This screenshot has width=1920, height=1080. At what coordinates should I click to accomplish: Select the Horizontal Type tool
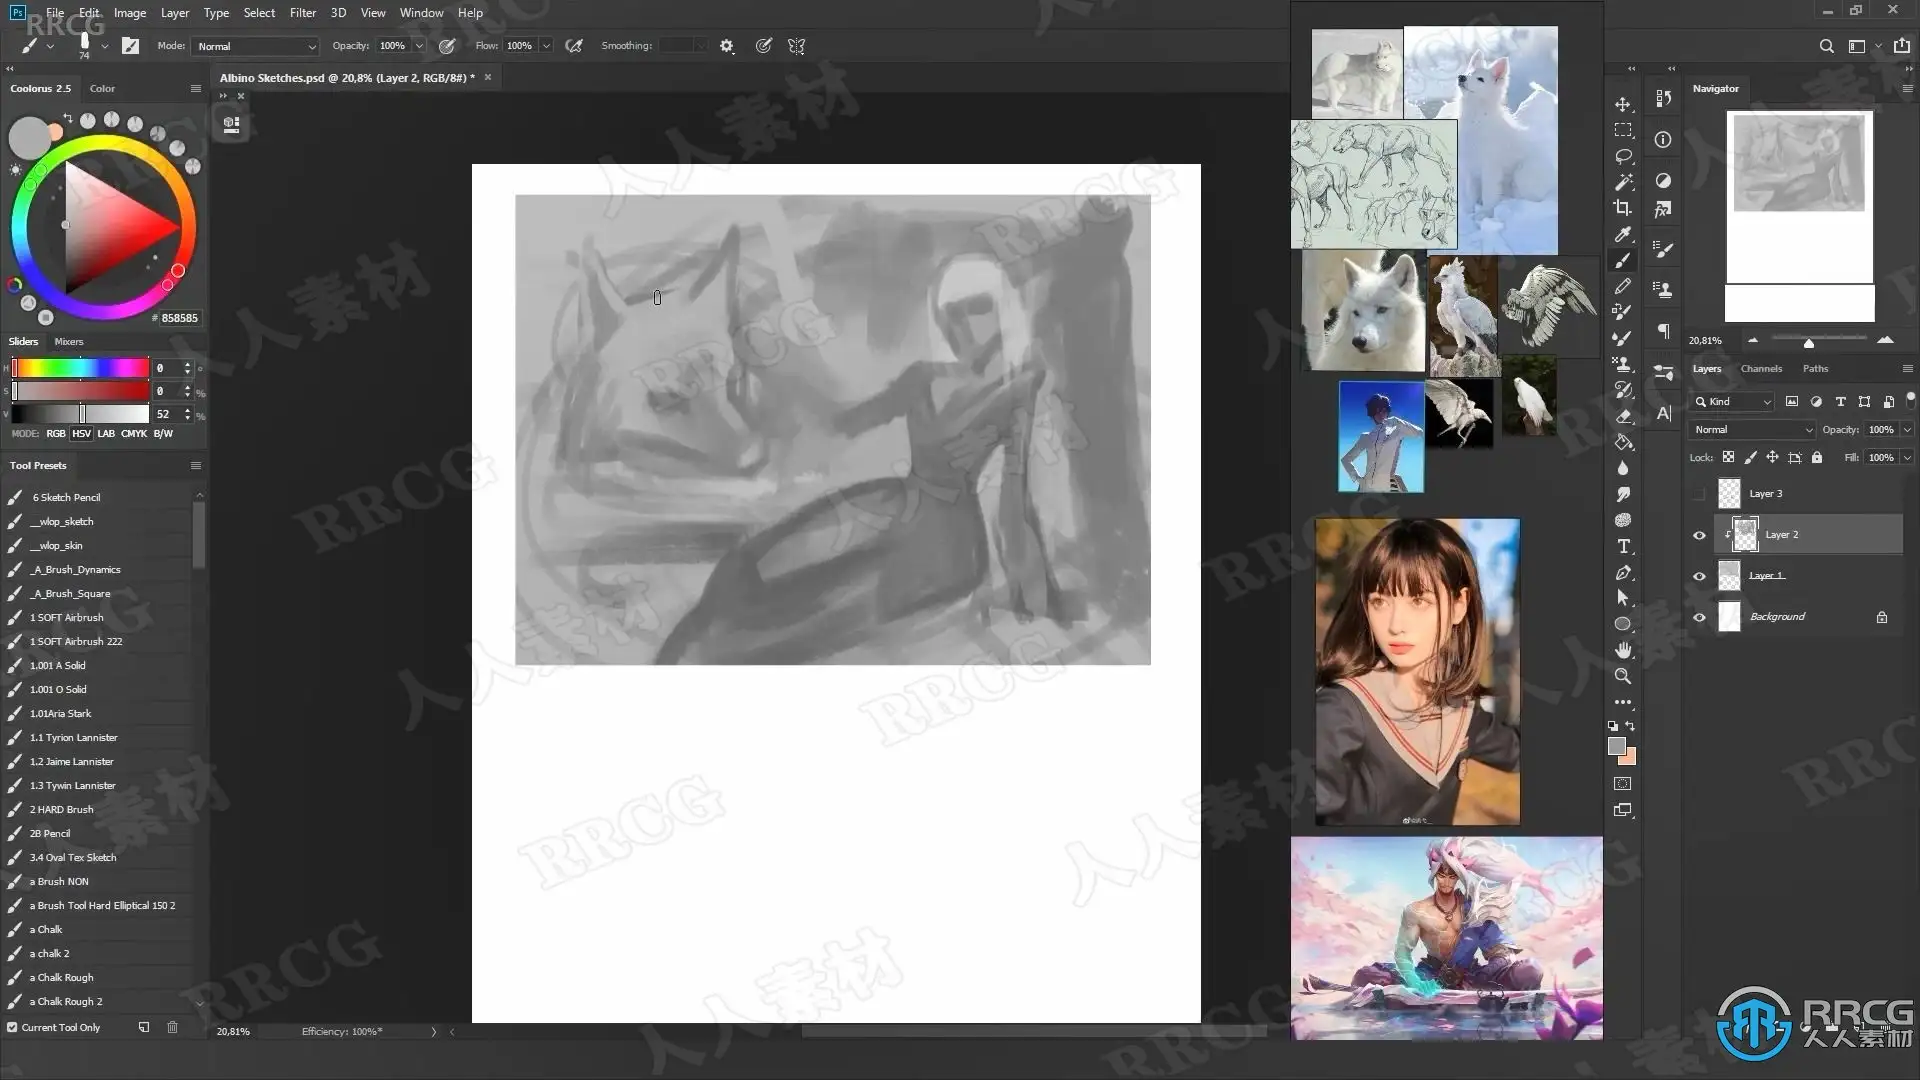[x=1622, y=546]
